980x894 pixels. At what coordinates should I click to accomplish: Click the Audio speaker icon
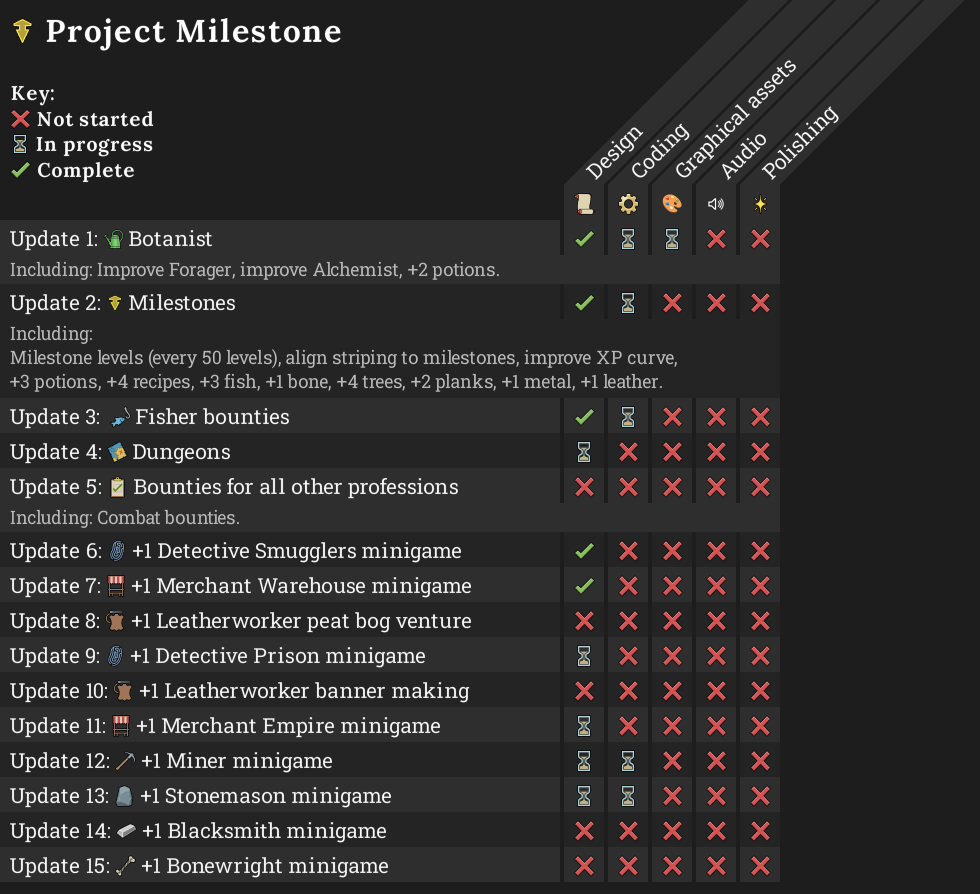click(x=716, y=204)
